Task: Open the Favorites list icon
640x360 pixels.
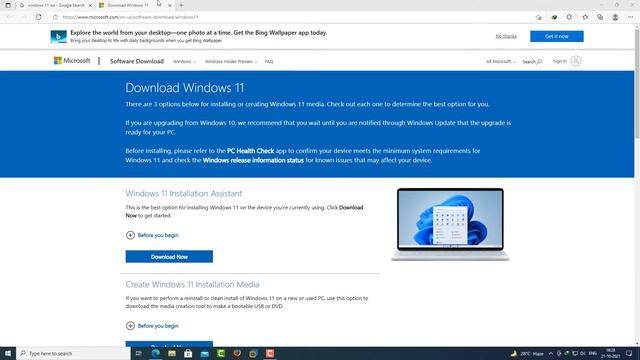Action: click(x=585, y=17)
